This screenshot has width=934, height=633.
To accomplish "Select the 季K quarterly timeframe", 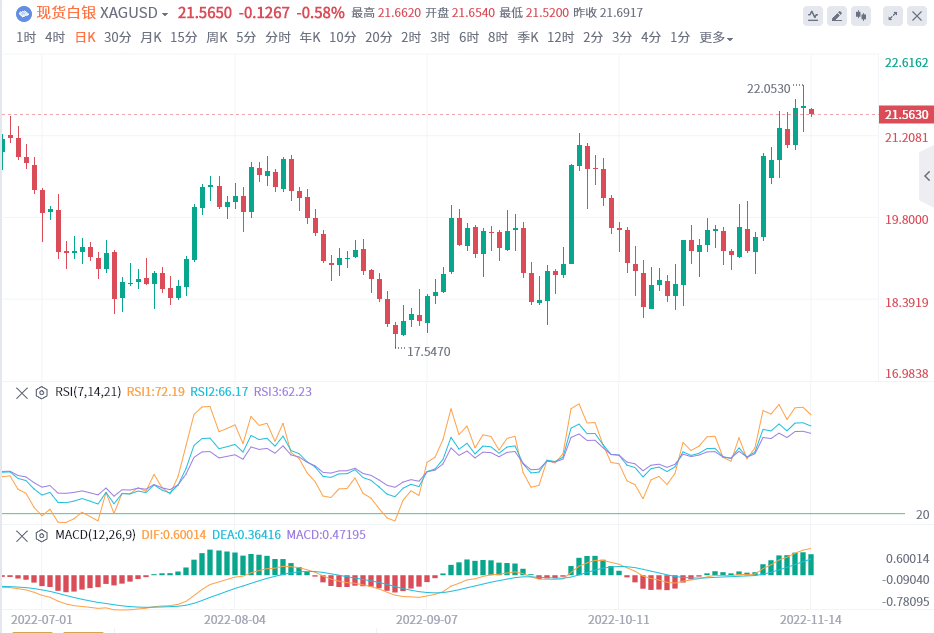I will pyautogui.click(x=528, y=38).
